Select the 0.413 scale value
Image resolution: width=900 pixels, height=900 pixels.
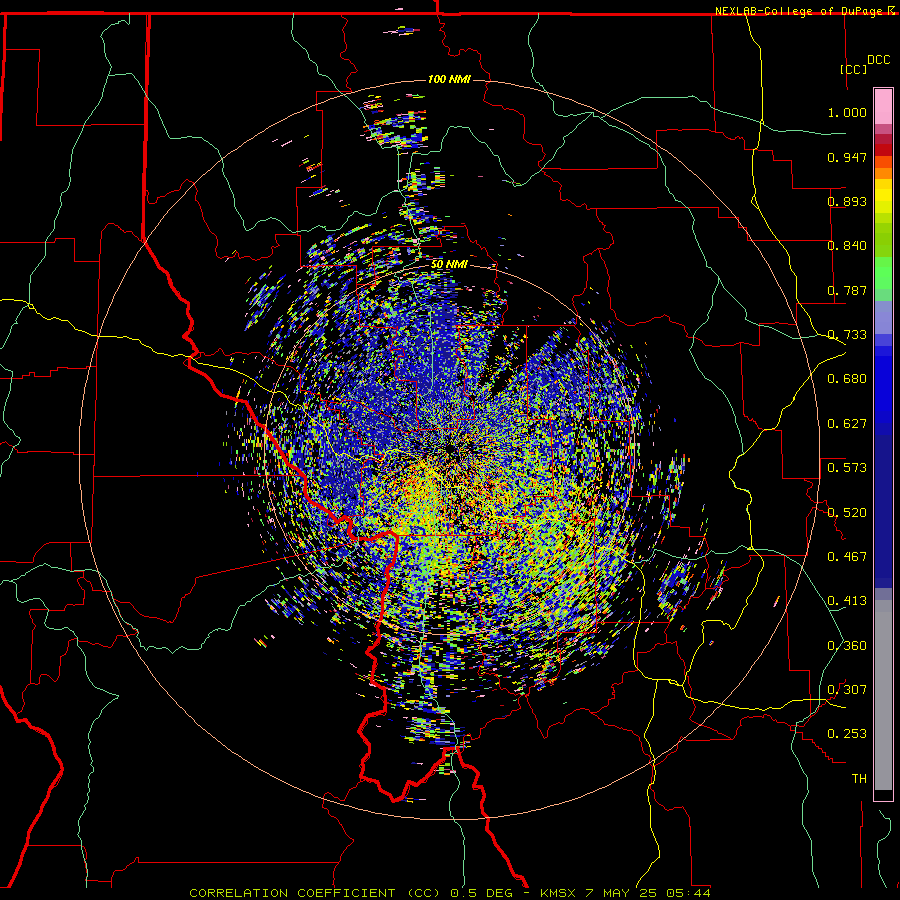point(847,601)
